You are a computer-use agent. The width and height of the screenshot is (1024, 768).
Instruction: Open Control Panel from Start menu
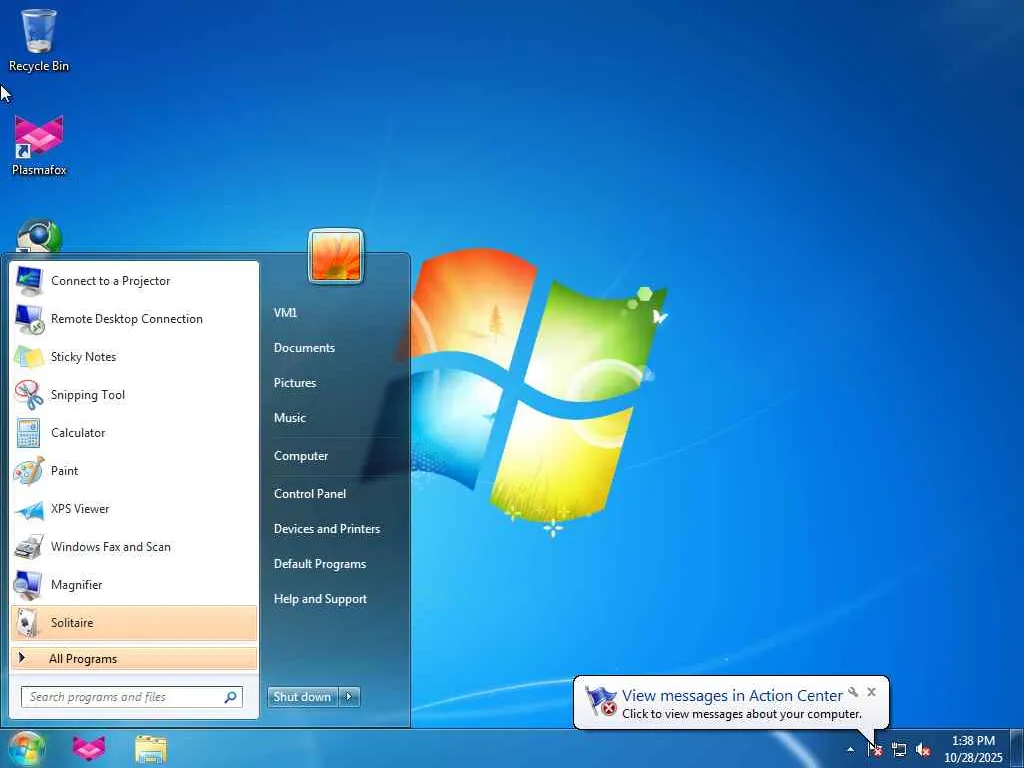(x=310, y=494)
